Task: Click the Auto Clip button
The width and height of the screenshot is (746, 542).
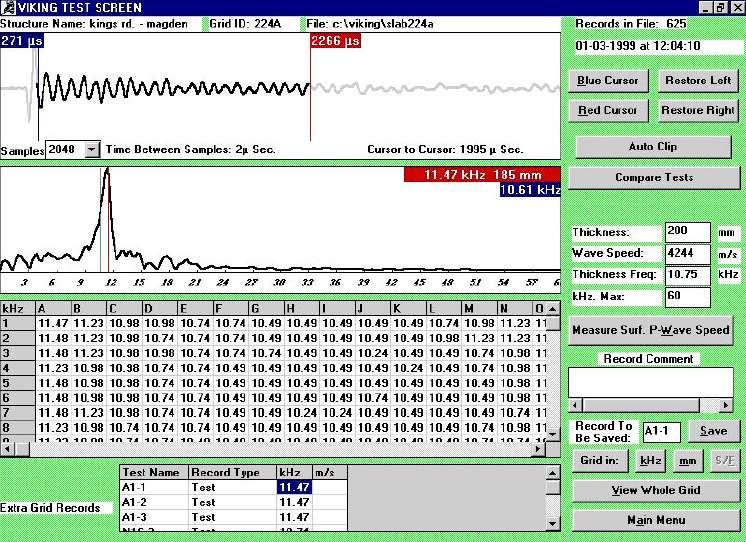Action: coord(653,147)
